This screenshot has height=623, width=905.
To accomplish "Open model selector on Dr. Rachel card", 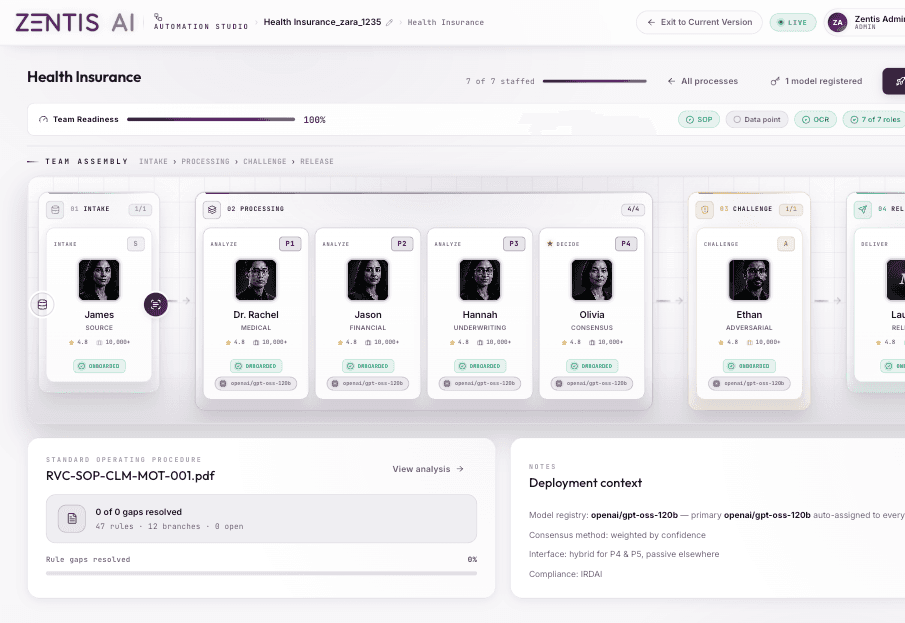I will 256,383.
